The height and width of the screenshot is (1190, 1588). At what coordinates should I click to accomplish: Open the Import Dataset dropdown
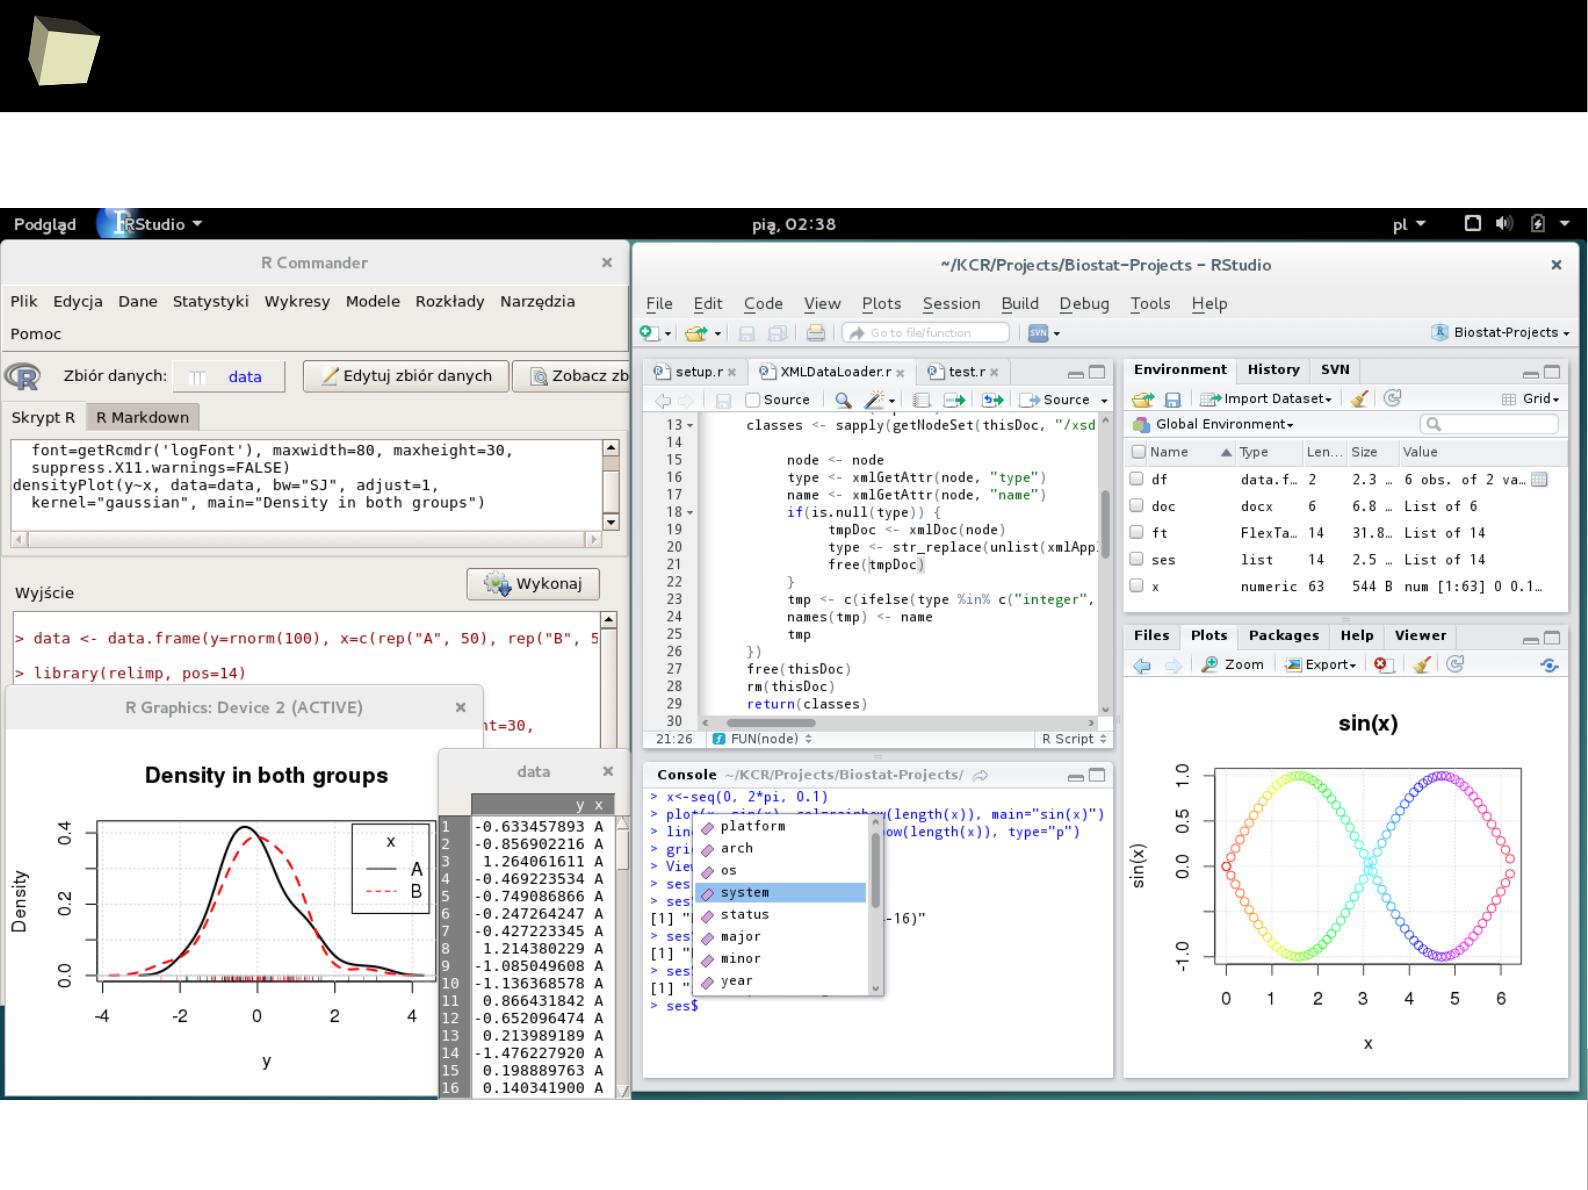coord(1267,399)
